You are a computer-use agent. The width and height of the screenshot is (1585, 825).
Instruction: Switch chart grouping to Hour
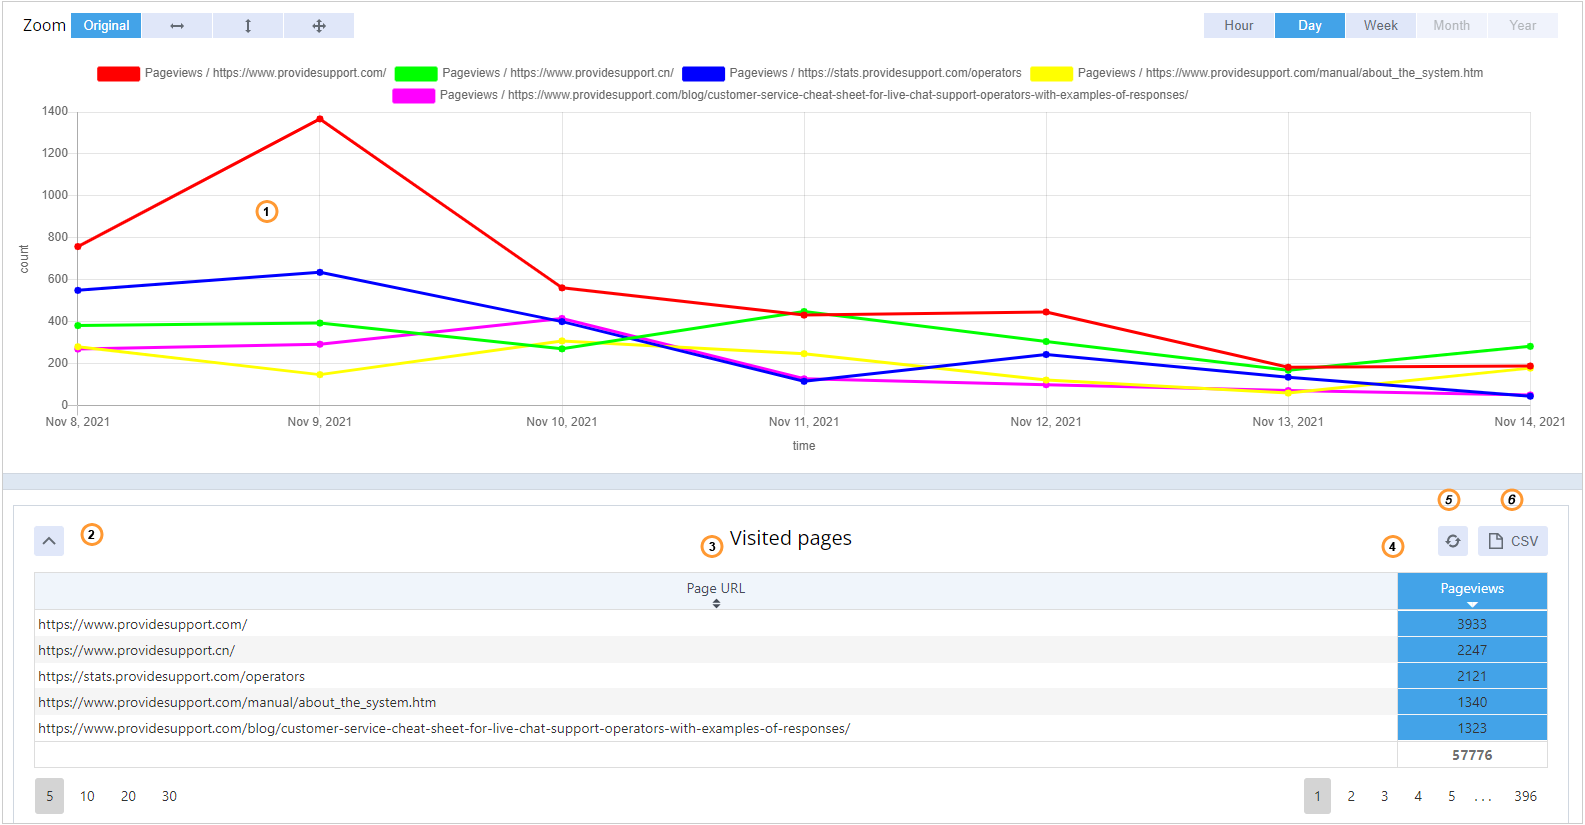[1239, 26]
